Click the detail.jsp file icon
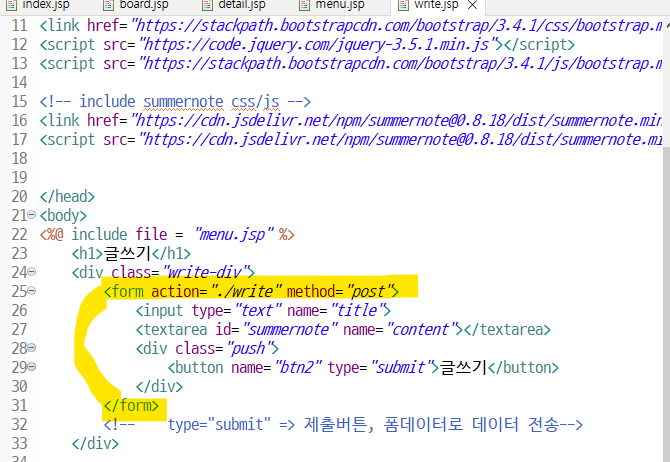This screenshot has width=670, height=462. click(x=207, y=5)
